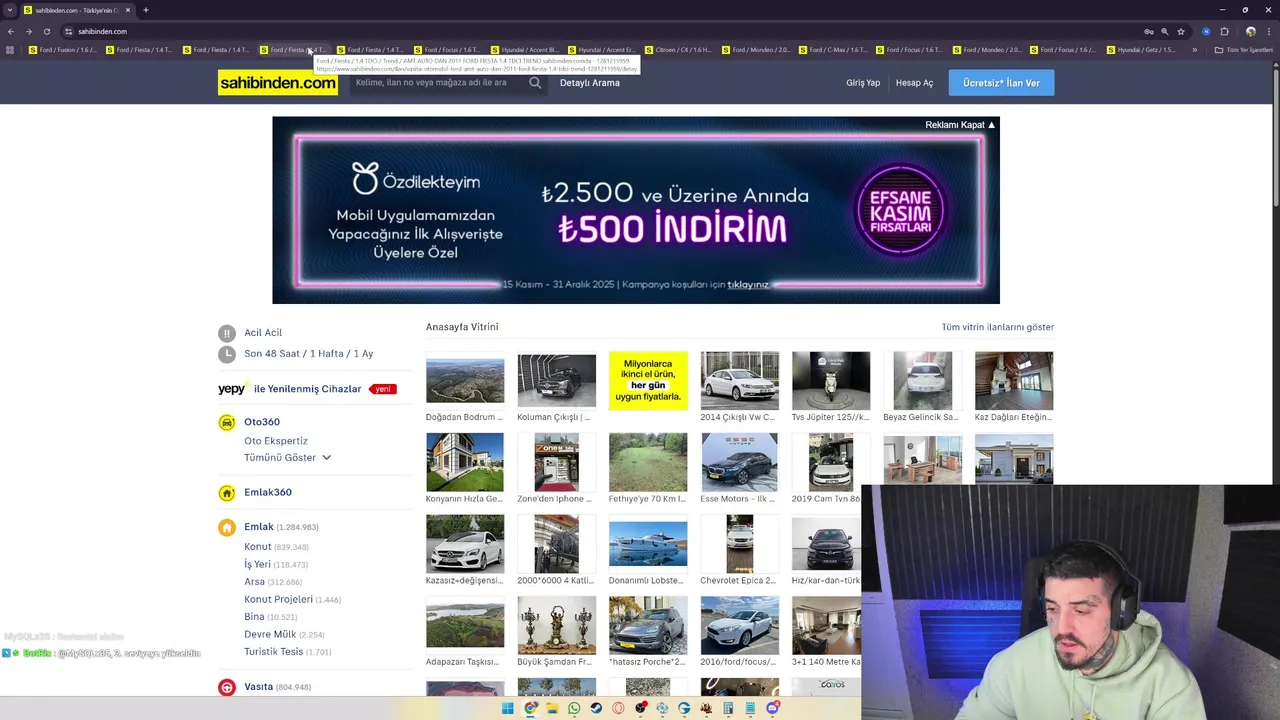This screenshot has width=1280, height=720.
Task: Click the Acil Acil exclamation icon
Action: tap(227, 333)
